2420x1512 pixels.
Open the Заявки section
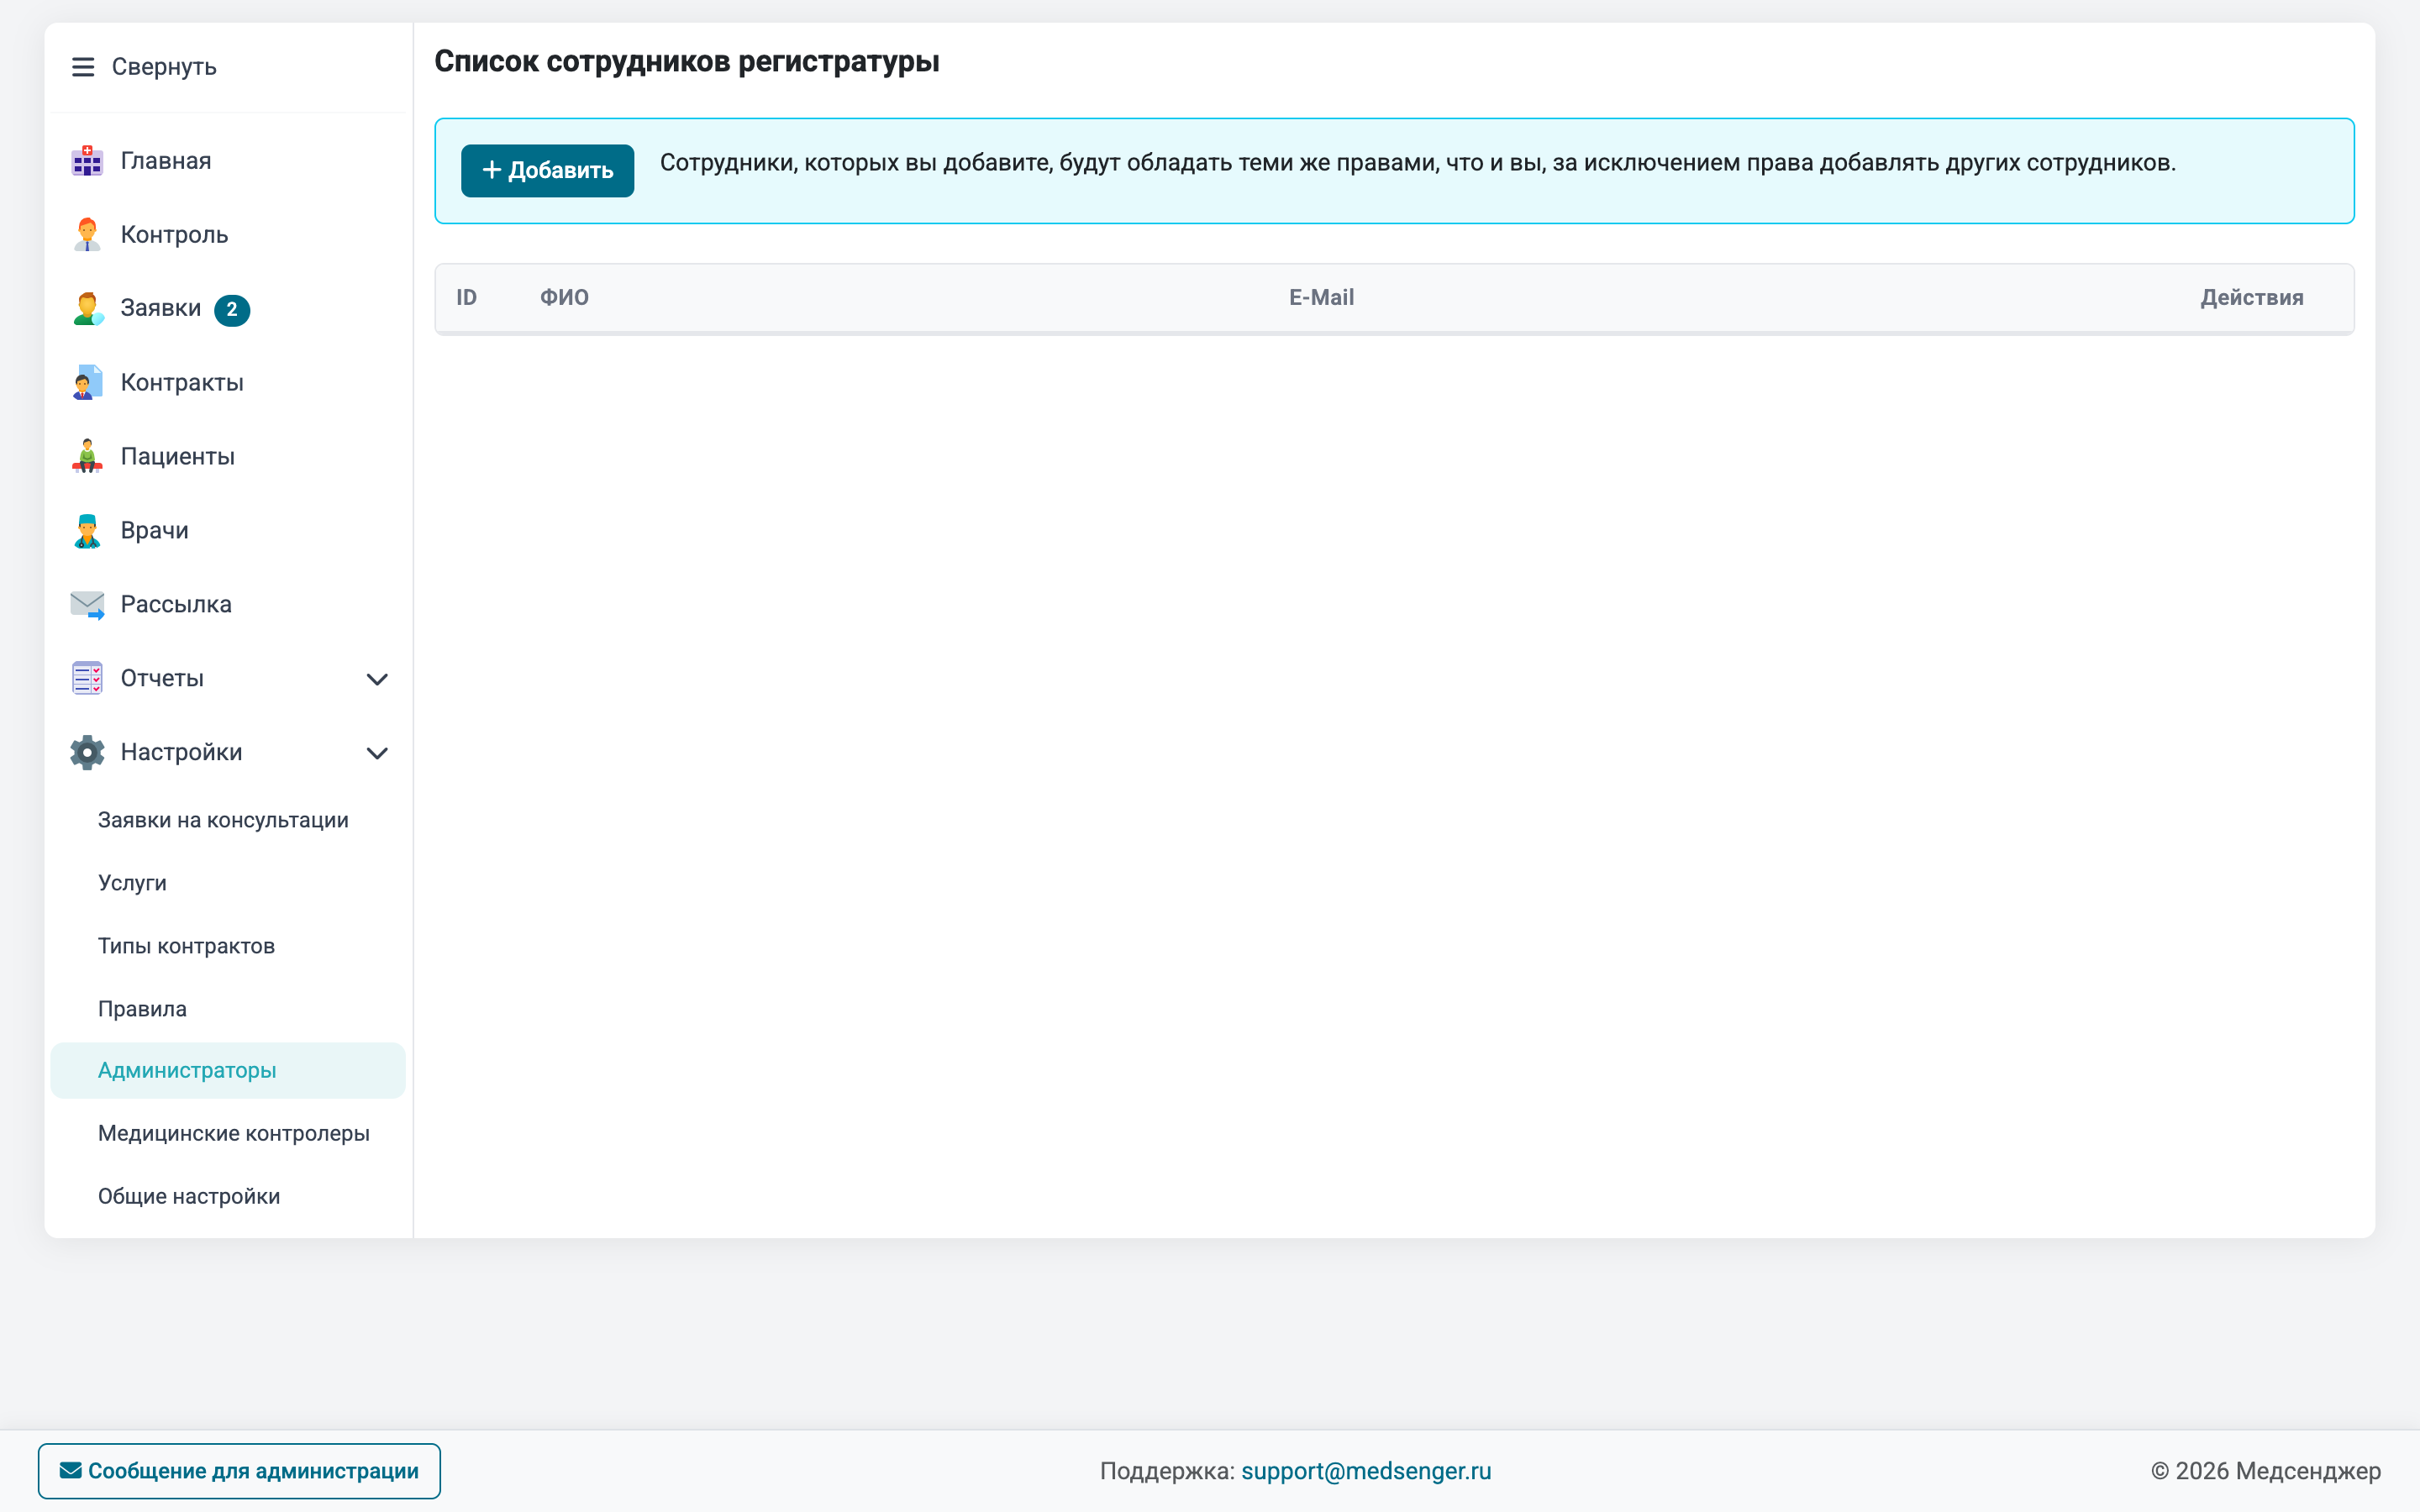click(160, 308)
